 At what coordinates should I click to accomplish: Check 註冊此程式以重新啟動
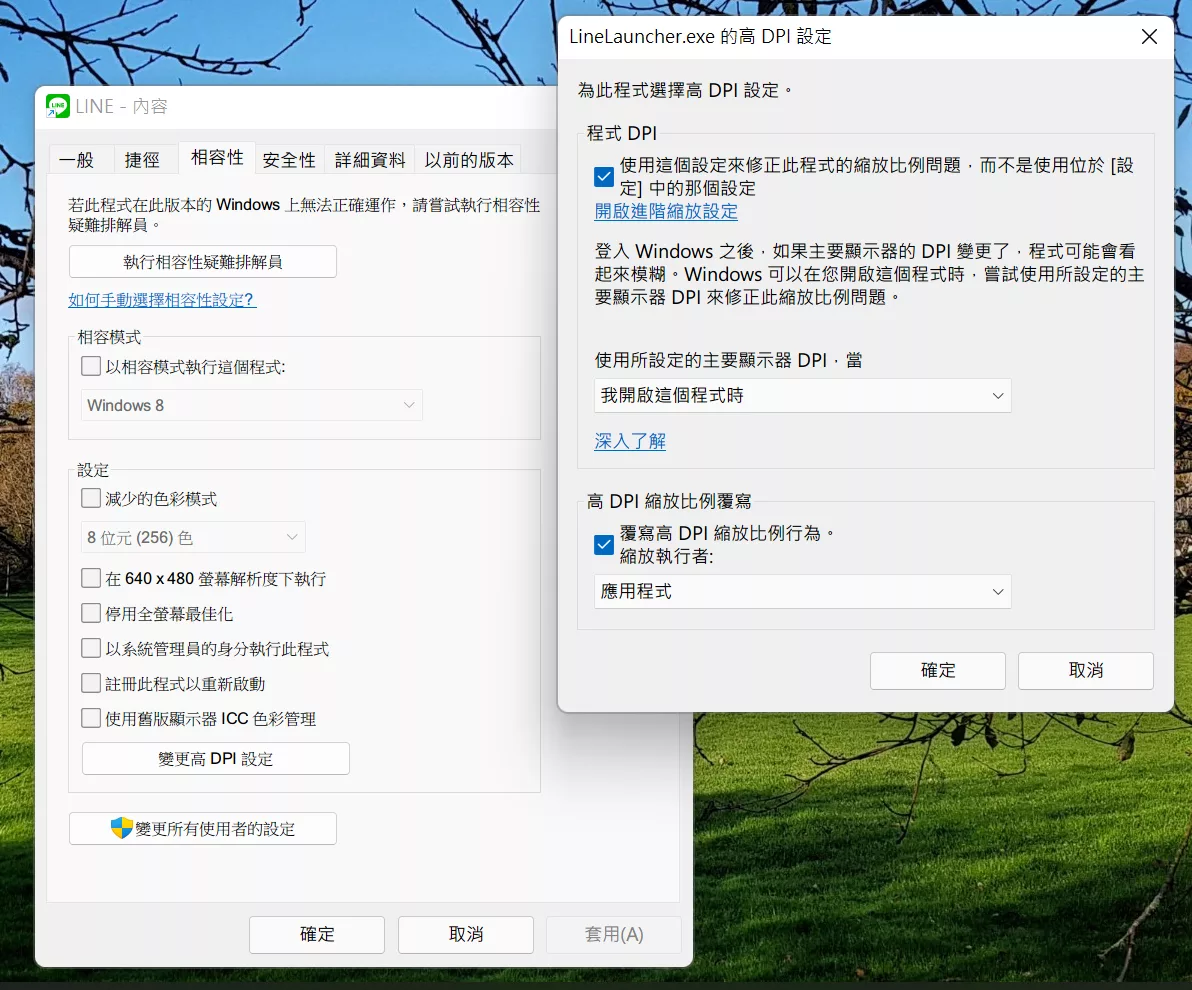click(91, 684)
